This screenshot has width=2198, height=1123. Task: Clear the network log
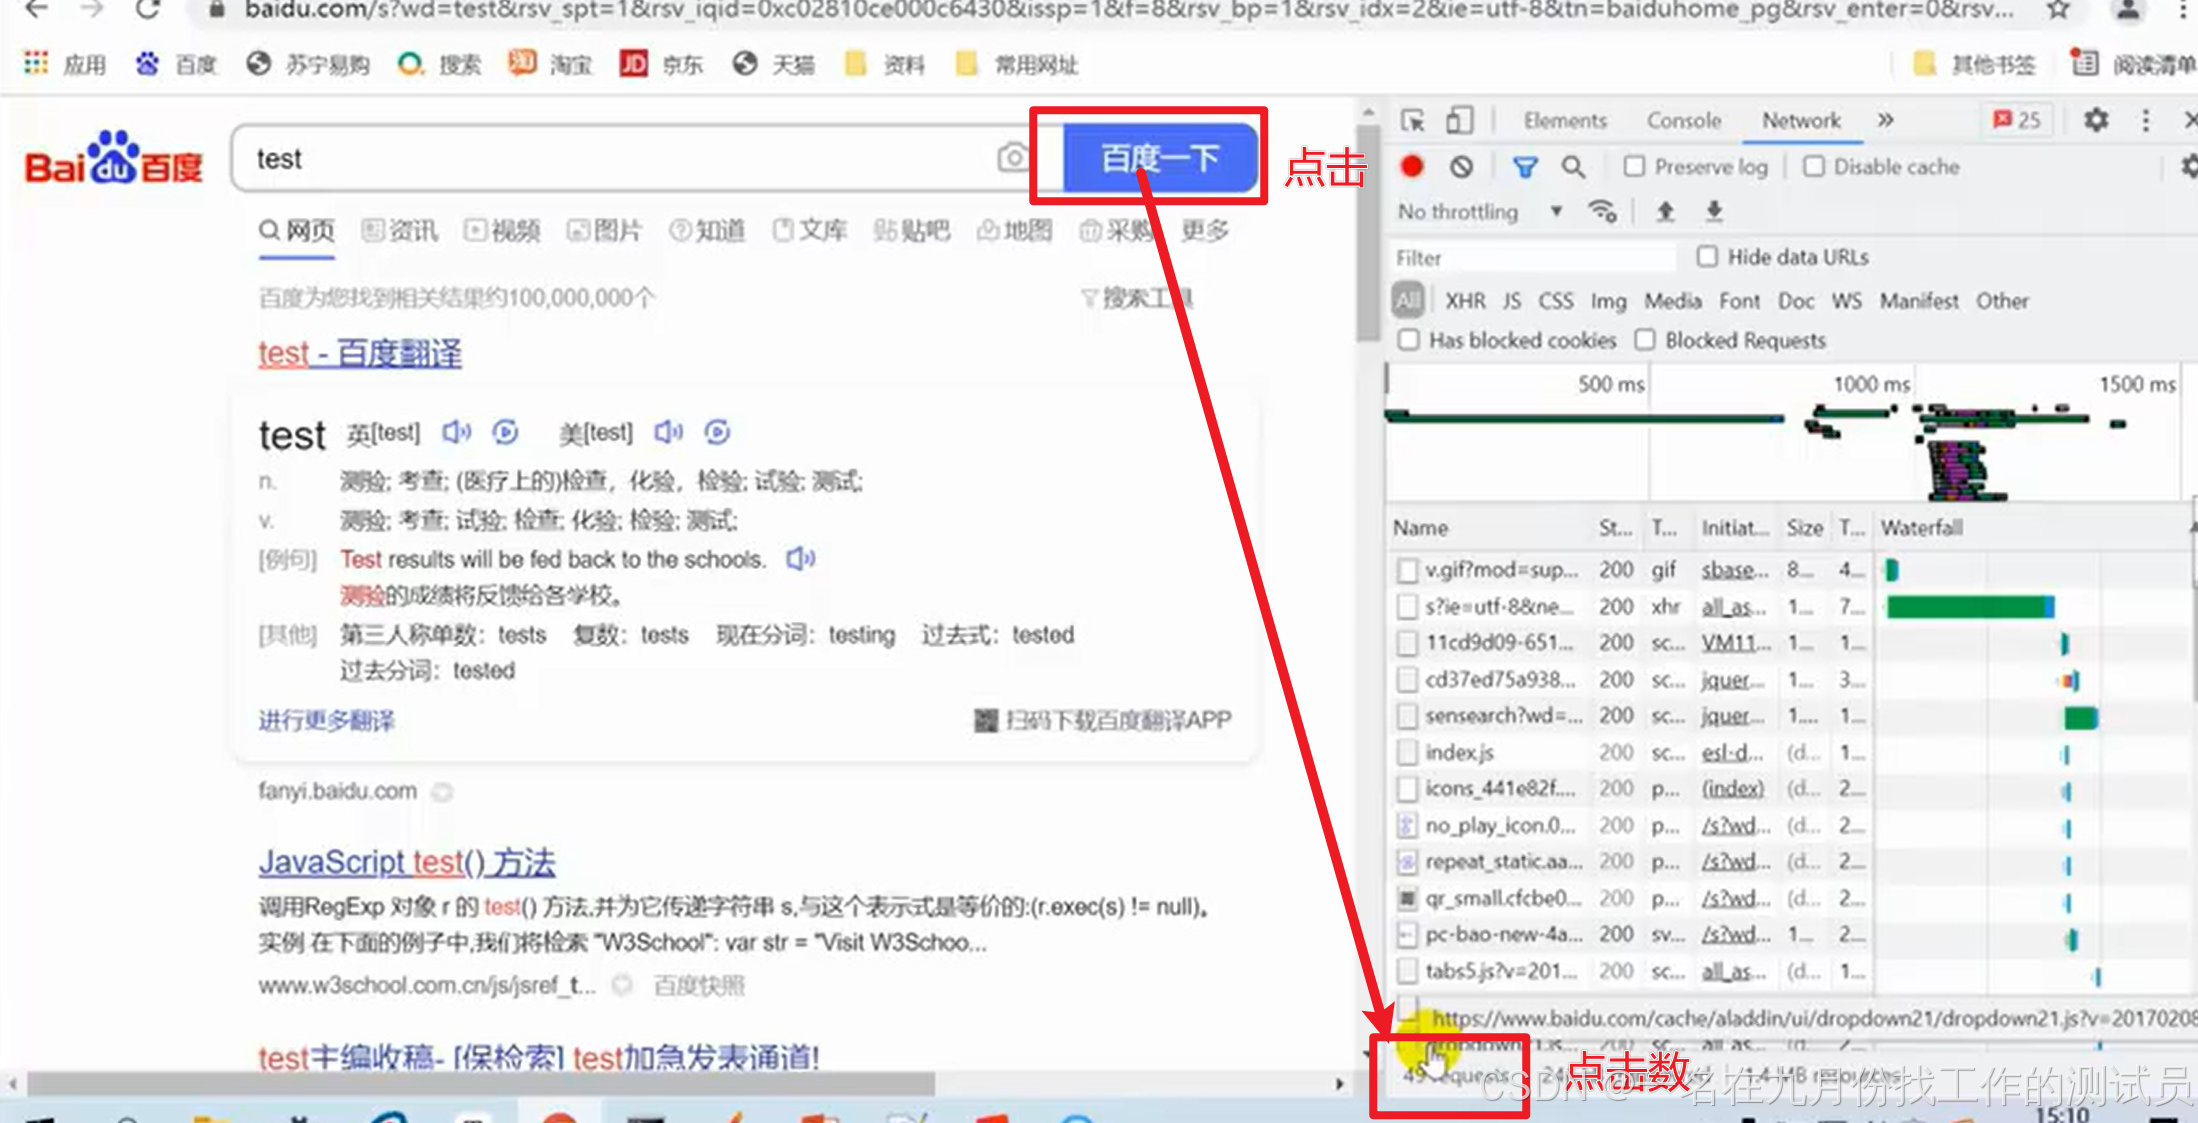pyautogui.click(x=1461, y=167)
